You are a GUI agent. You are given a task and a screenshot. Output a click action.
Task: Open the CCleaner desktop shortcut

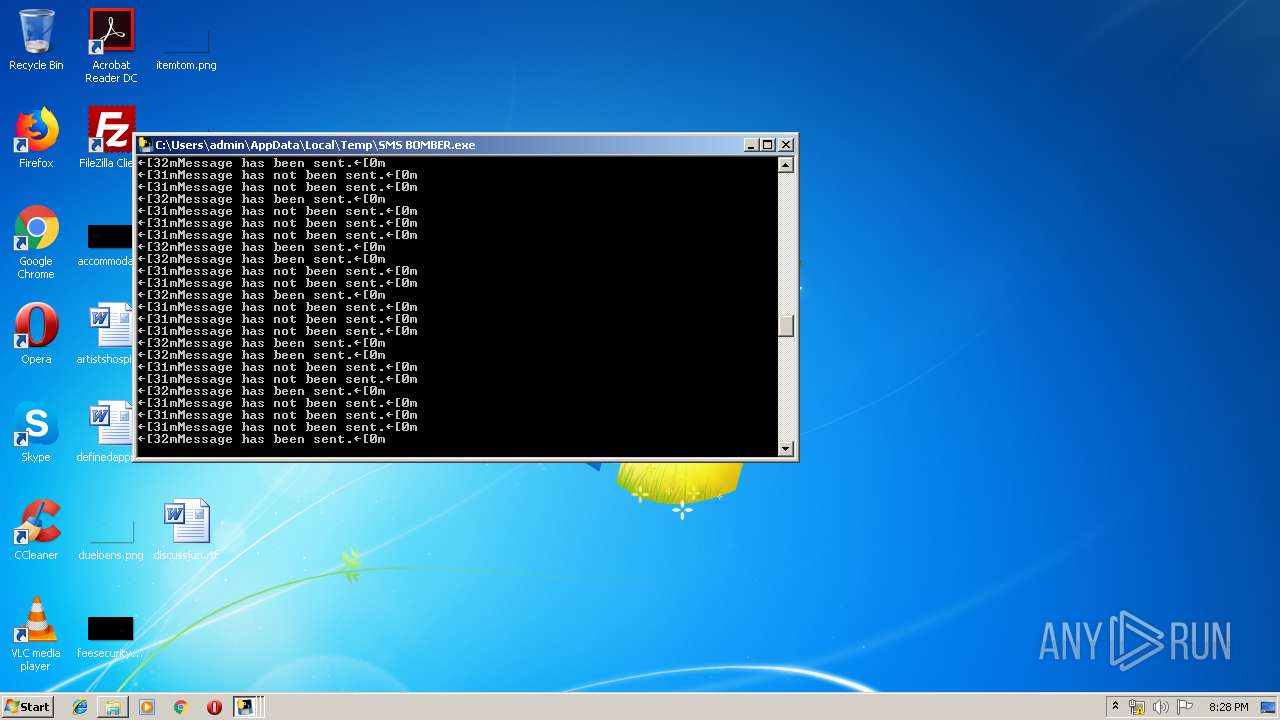[x=36, y=530]
